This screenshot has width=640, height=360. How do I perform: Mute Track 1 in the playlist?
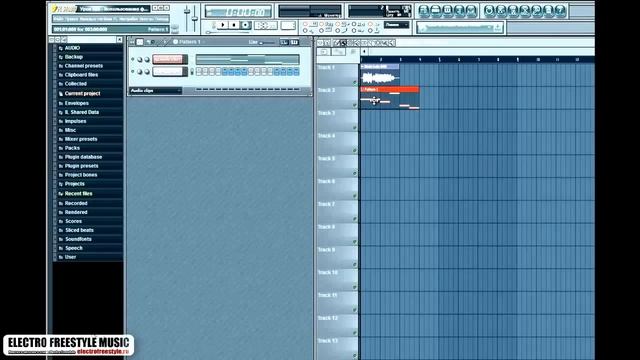click(355, 82)
